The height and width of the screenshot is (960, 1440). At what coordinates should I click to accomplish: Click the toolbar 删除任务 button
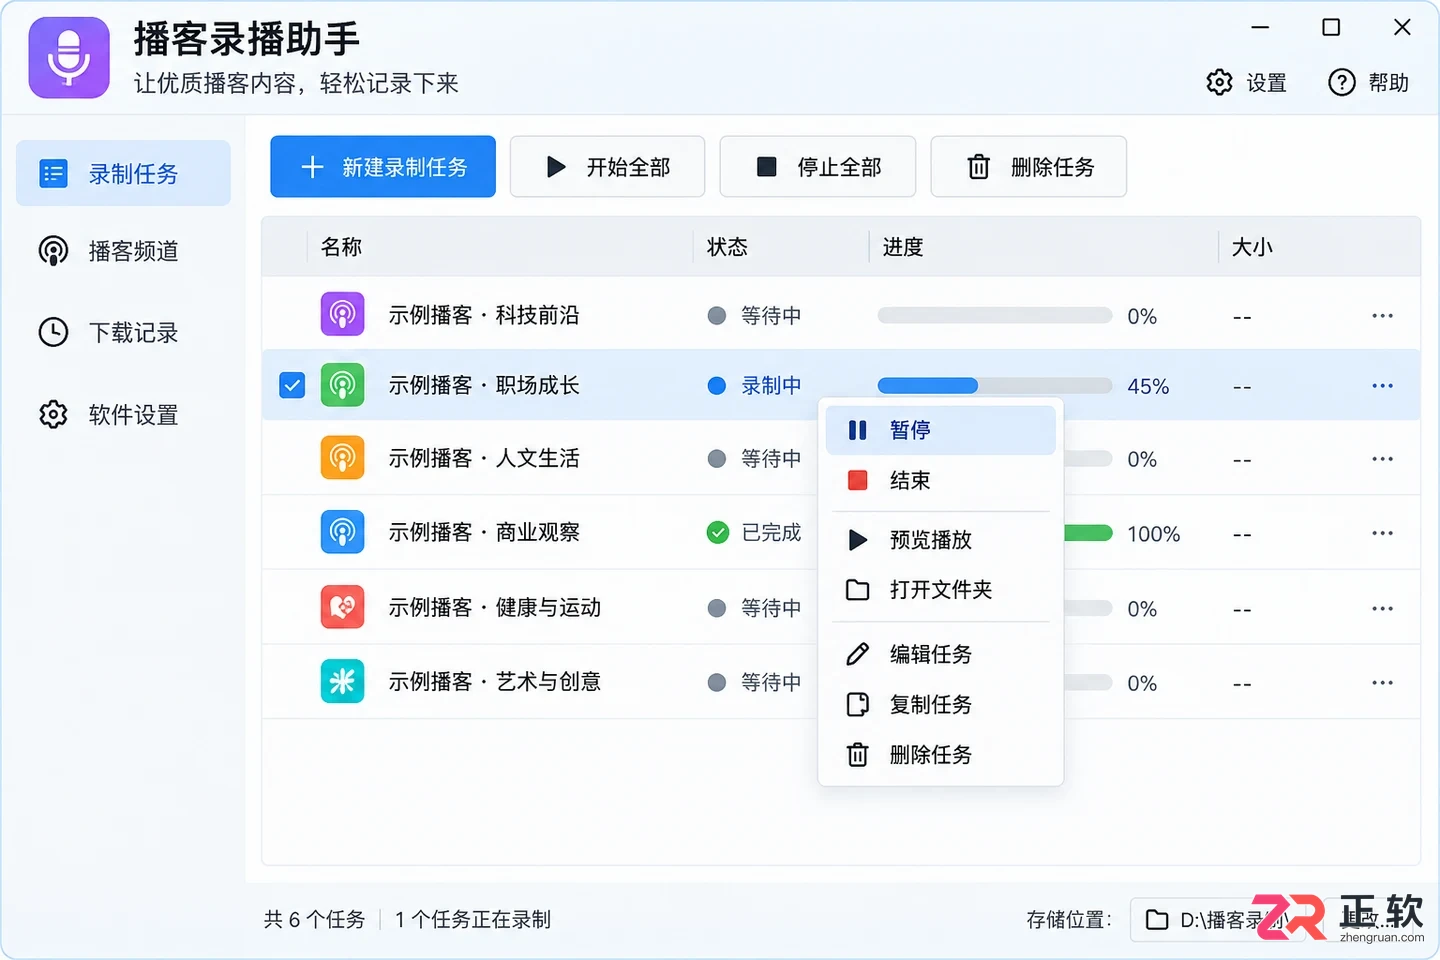pyautogui.click(x=1029, y=167)
